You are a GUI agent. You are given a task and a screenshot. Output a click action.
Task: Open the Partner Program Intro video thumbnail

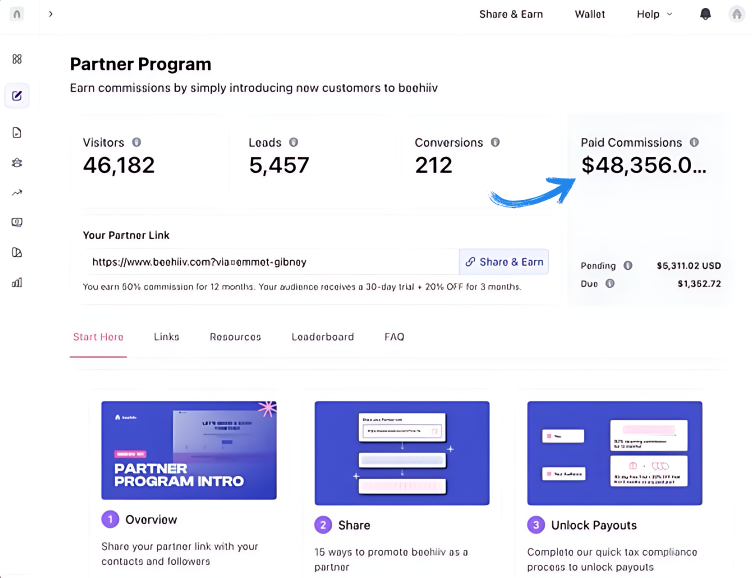189,450
